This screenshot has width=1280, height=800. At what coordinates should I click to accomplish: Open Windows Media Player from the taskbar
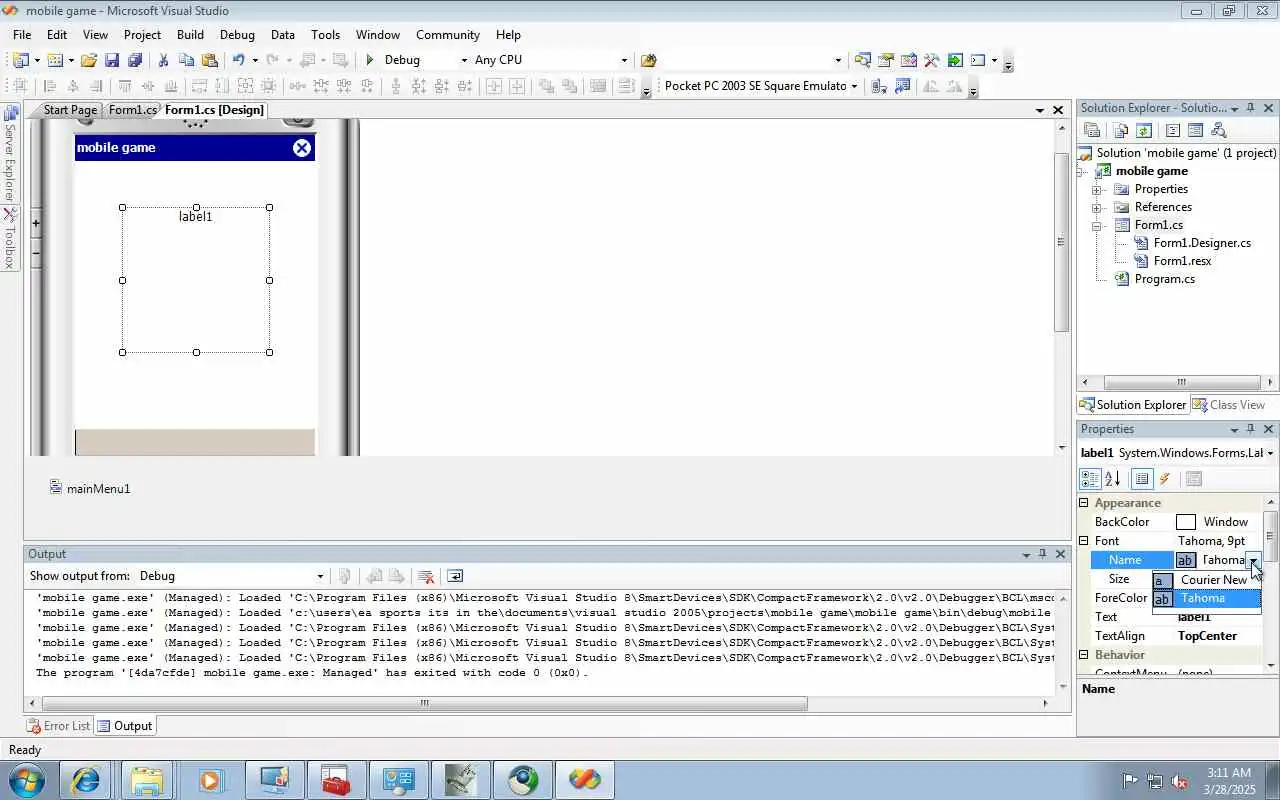tap(210, 780)
